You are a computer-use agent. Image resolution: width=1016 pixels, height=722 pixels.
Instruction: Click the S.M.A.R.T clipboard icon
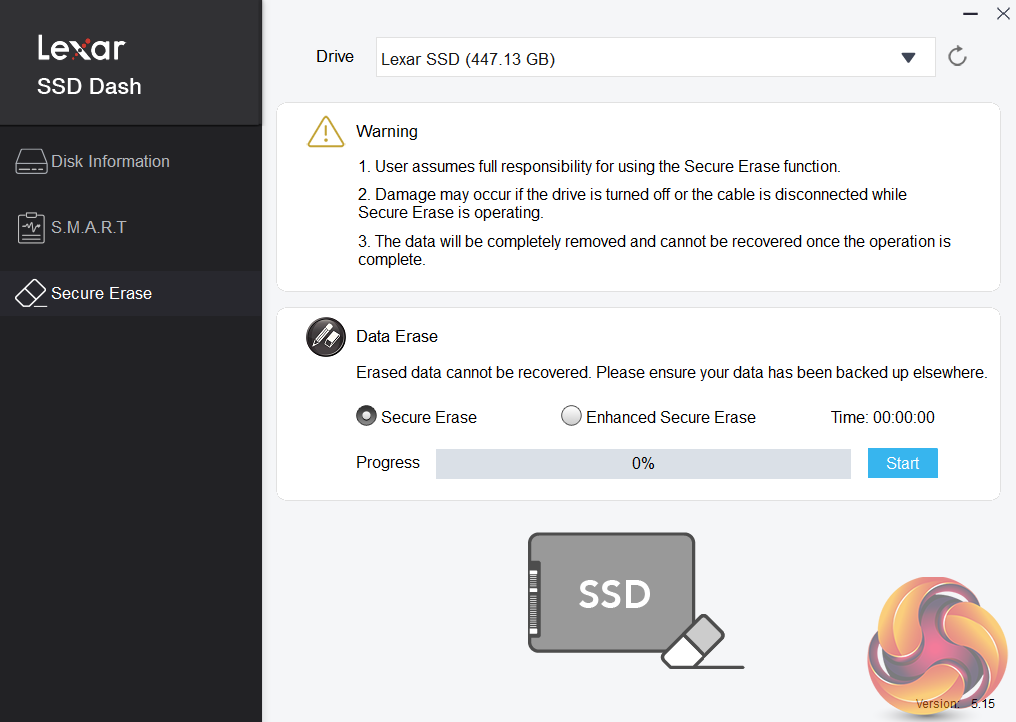pos(31,227)
